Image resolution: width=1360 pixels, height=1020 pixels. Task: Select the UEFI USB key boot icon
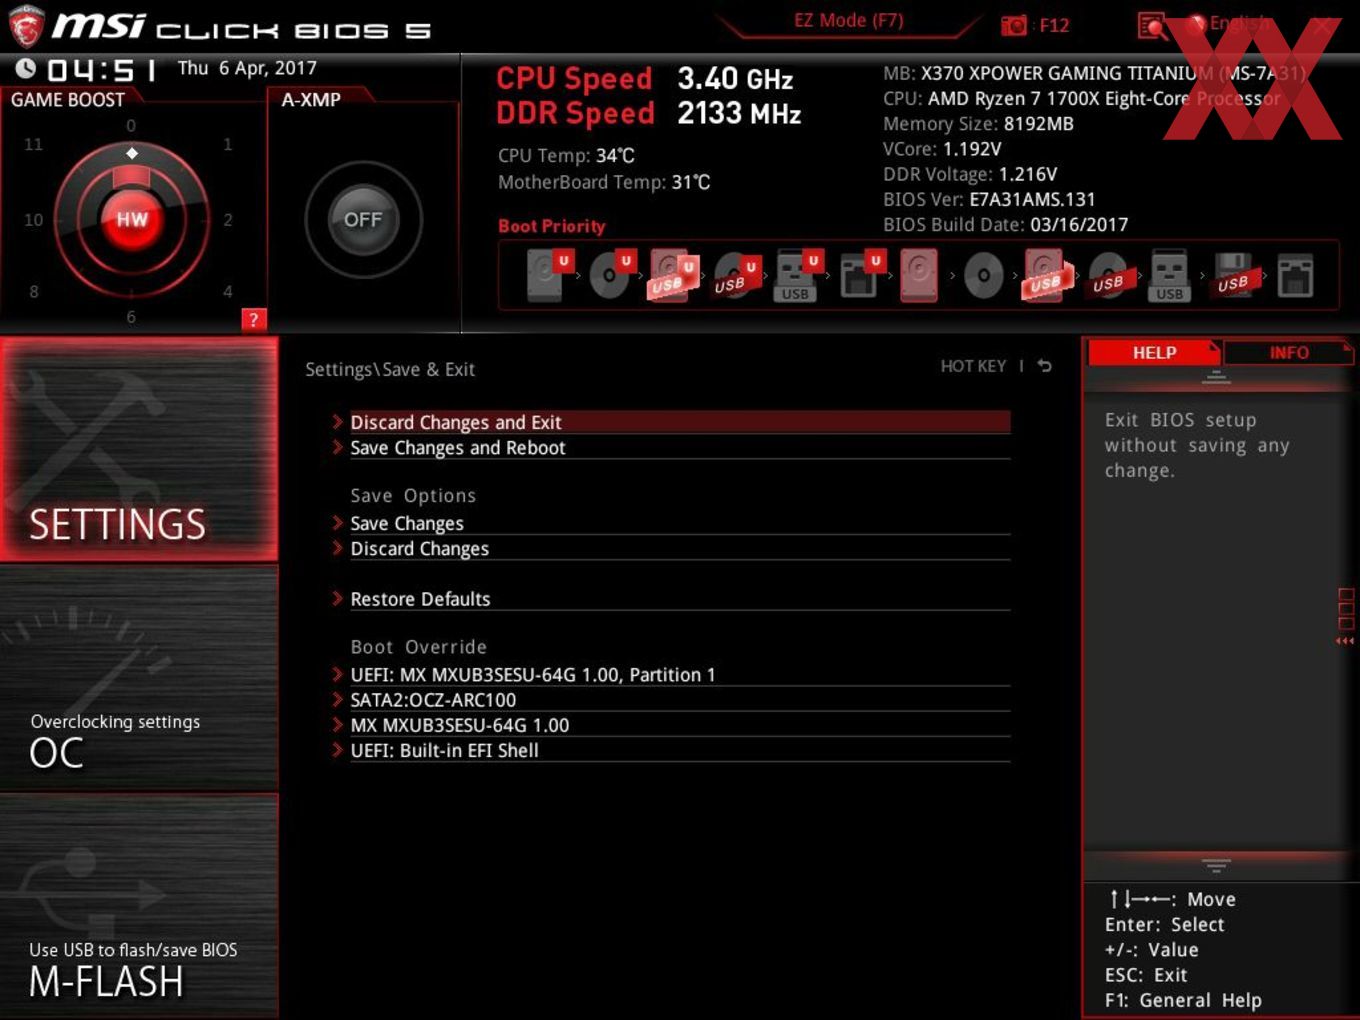tap(797, 275)
